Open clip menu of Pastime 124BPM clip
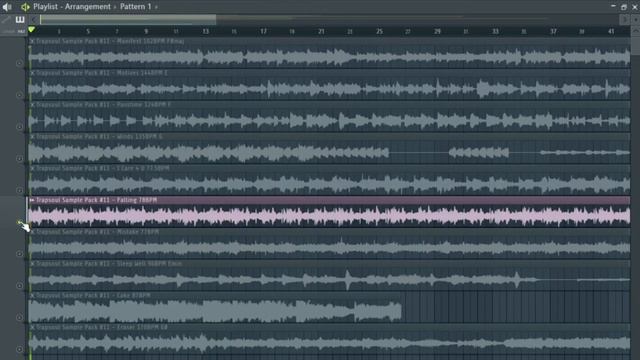The height and width of the screenshot is (360, 640). click(x=32, y=105)
